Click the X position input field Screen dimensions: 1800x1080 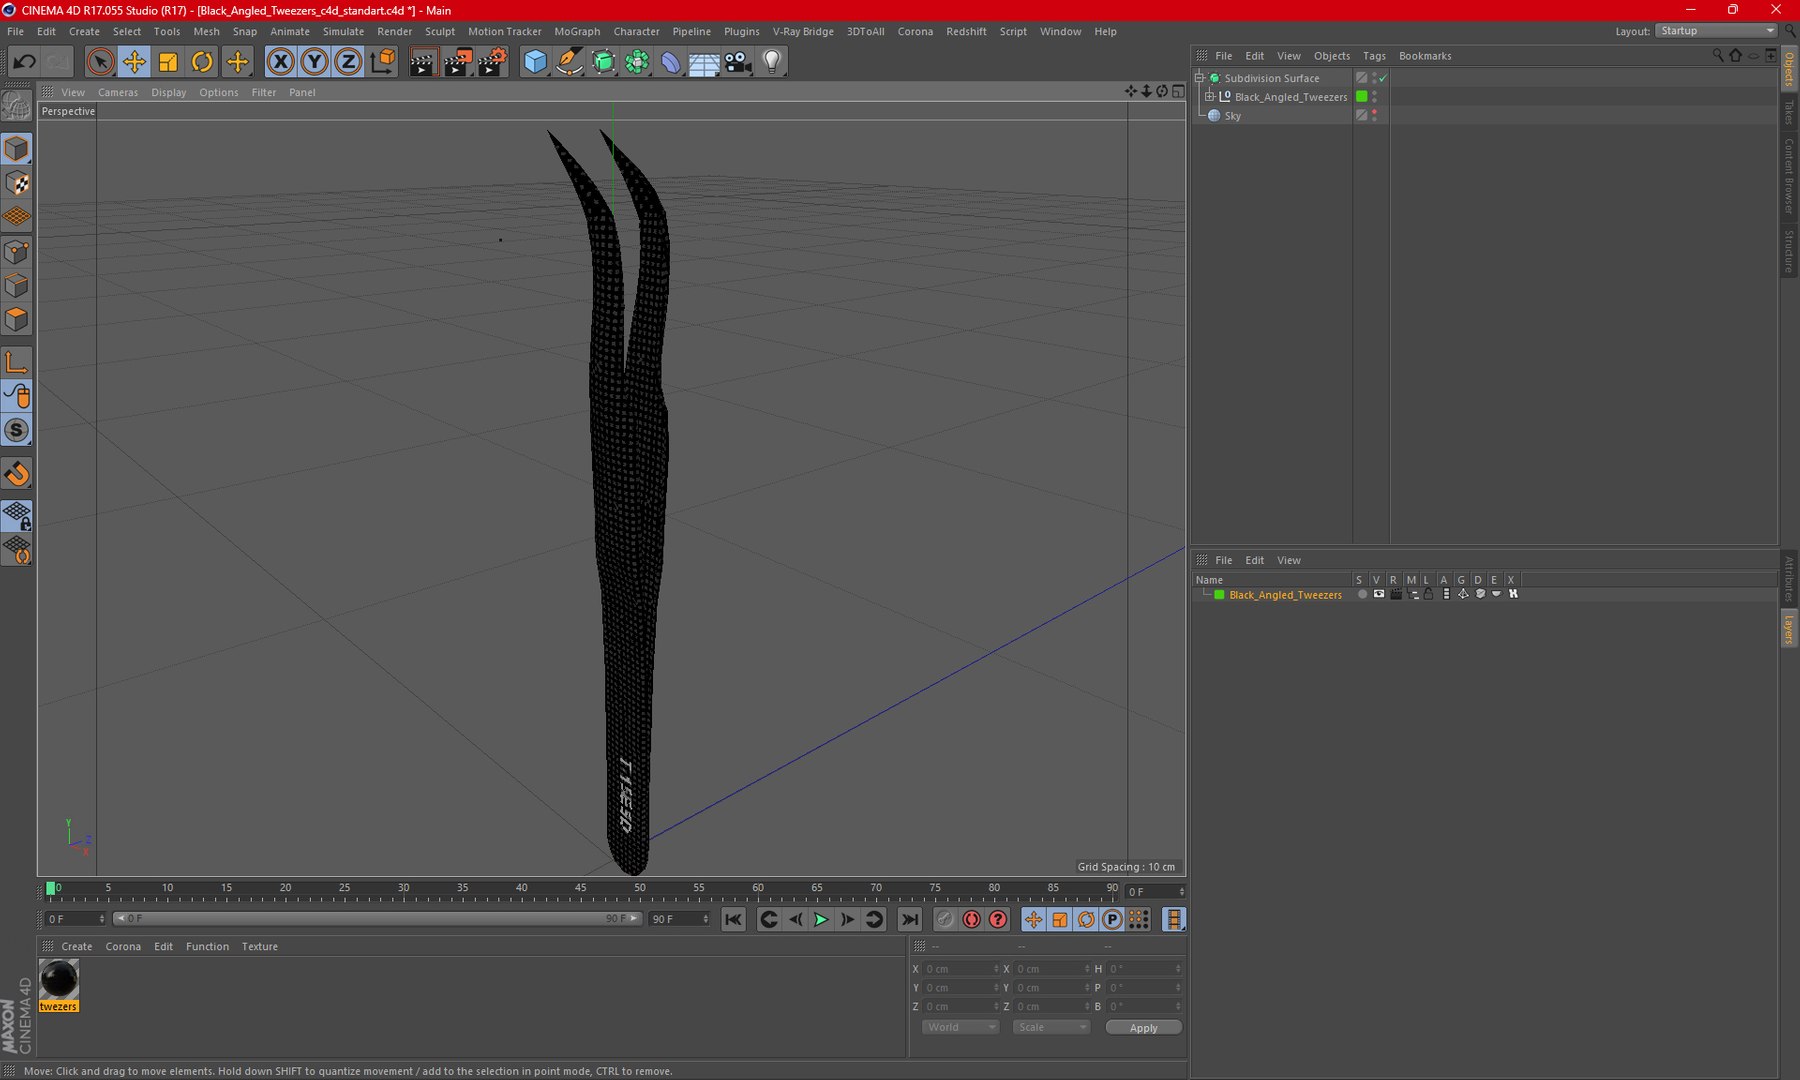click(x=961, y=969)
